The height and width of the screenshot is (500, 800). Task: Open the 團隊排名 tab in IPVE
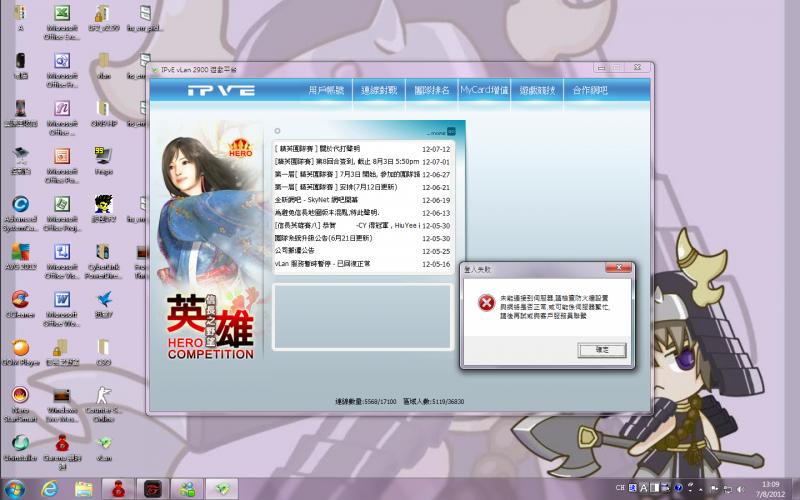(x=432, y=90)
